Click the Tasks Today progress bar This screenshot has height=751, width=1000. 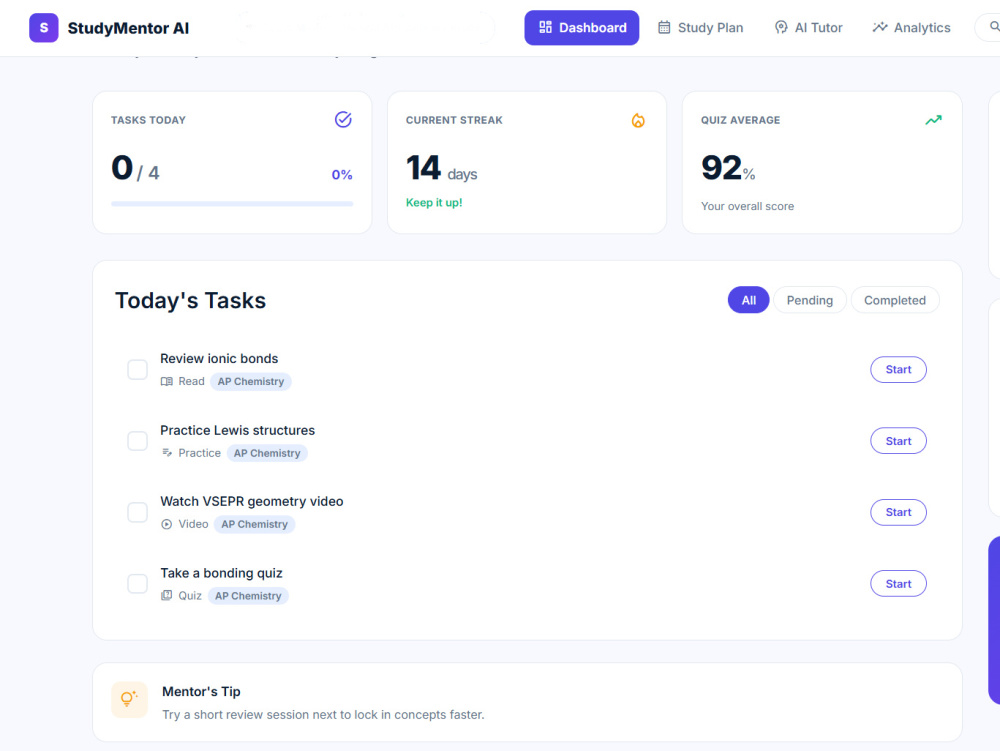[232, 204]
